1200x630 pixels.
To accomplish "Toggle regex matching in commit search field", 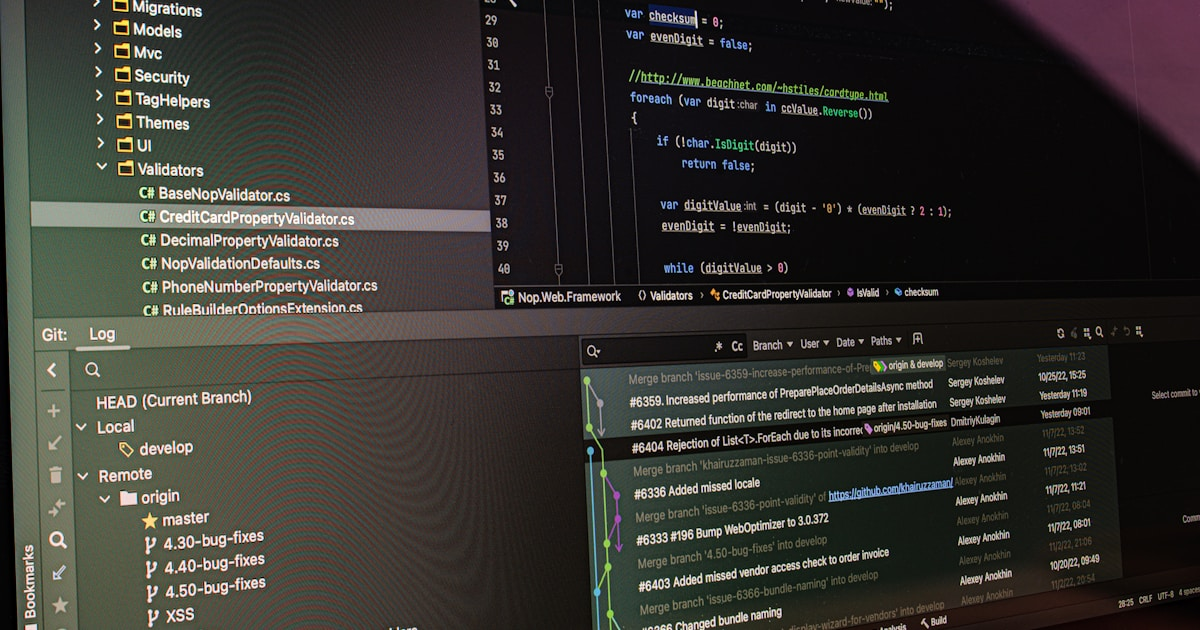I will point(719,347).
